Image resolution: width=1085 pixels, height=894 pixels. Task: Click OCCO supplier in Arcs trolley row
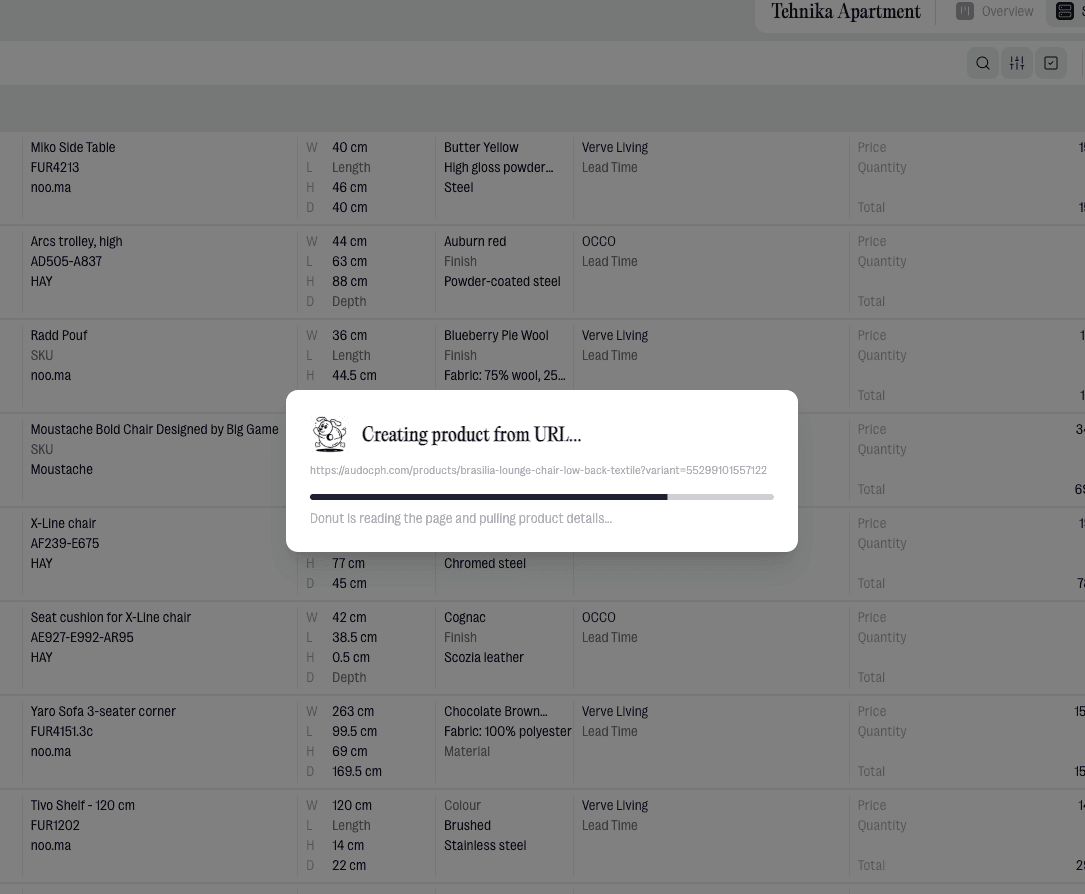599,241
